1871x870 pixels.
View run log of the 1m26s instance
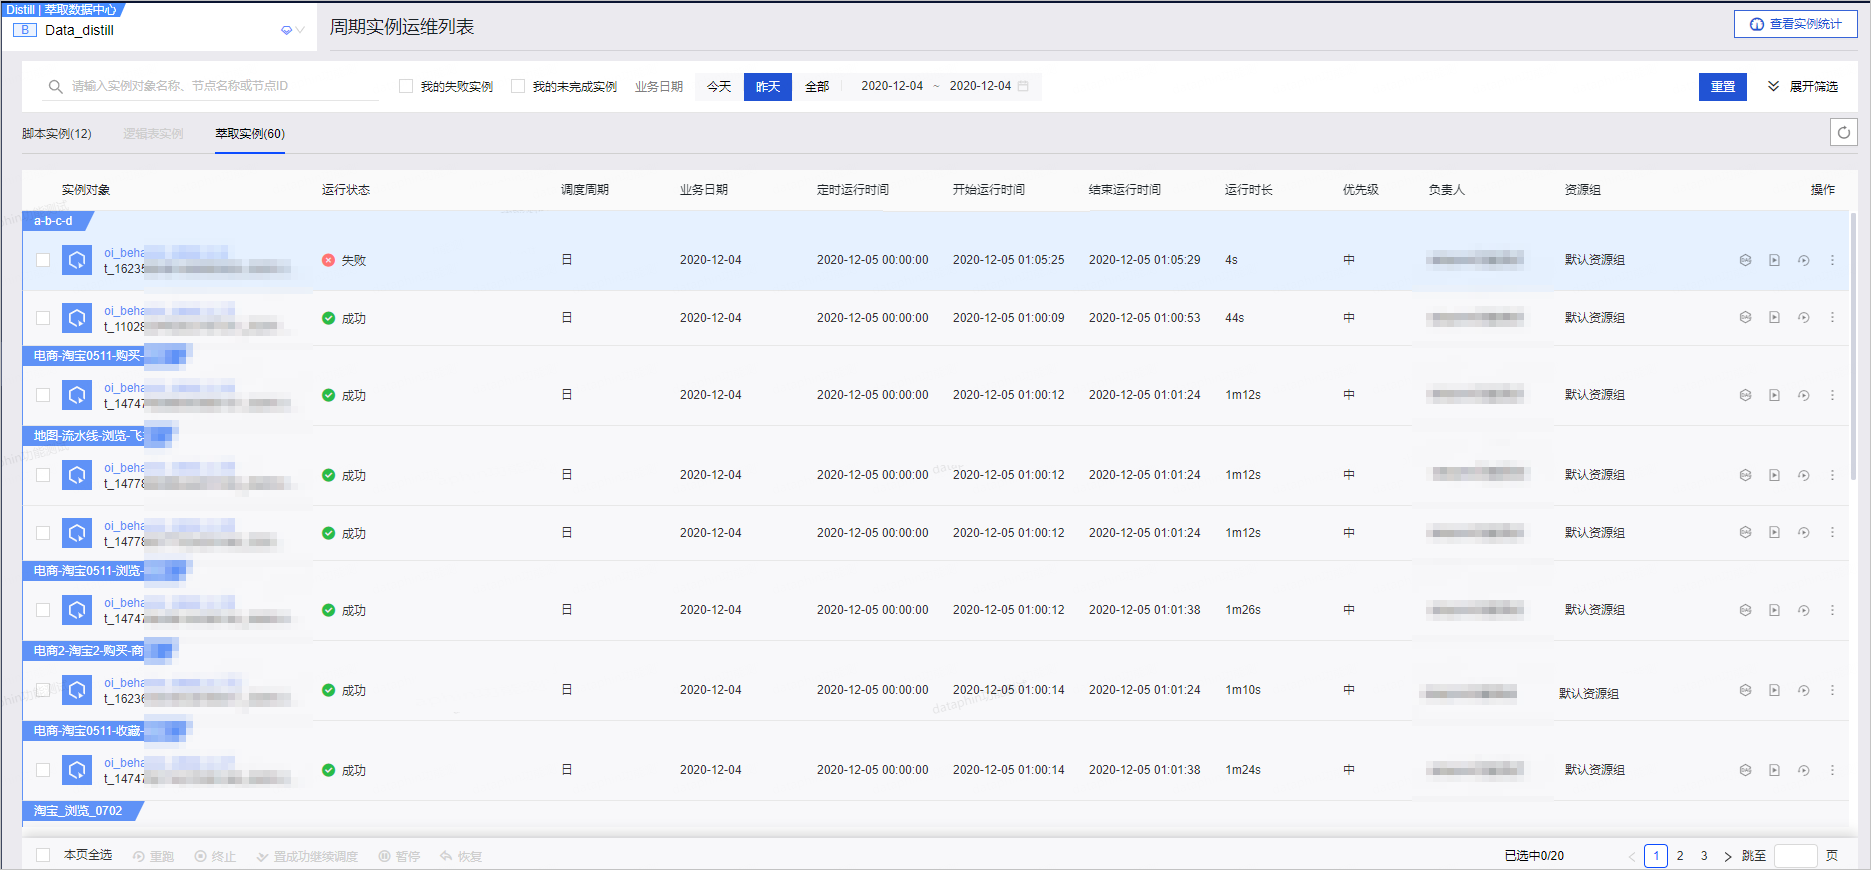[x=1774, y=610]
